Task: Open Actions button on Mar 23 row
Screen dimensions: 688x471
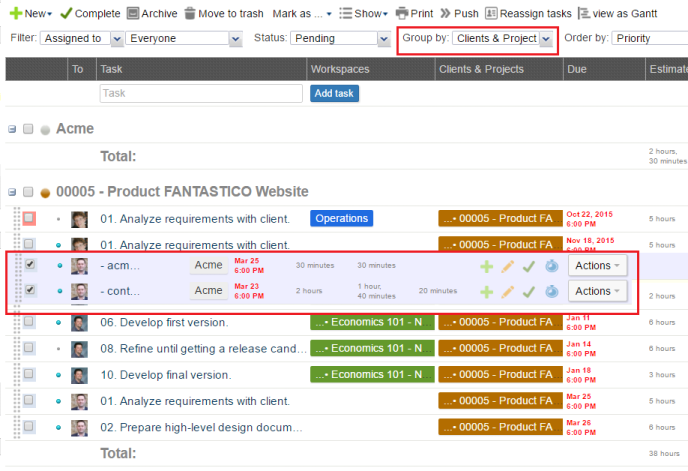Action: point(598,291)
